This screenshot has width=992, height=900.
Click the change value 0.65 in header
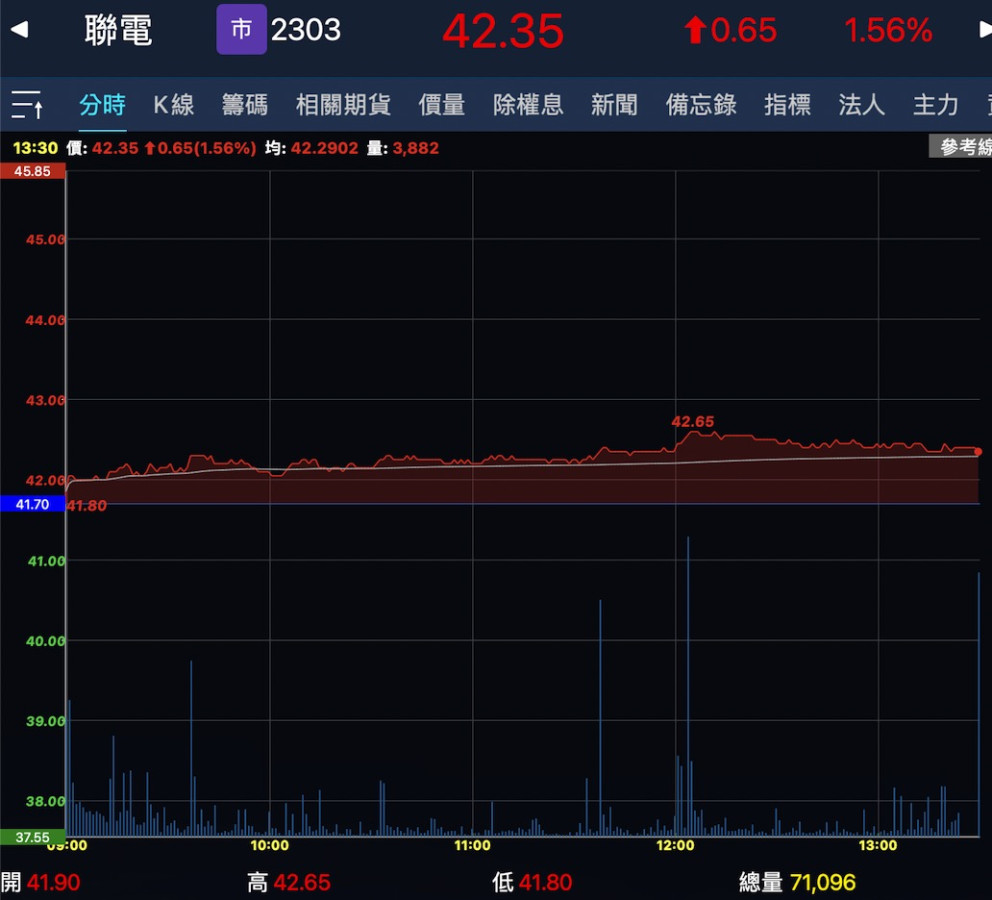click(x=743, y=30)
